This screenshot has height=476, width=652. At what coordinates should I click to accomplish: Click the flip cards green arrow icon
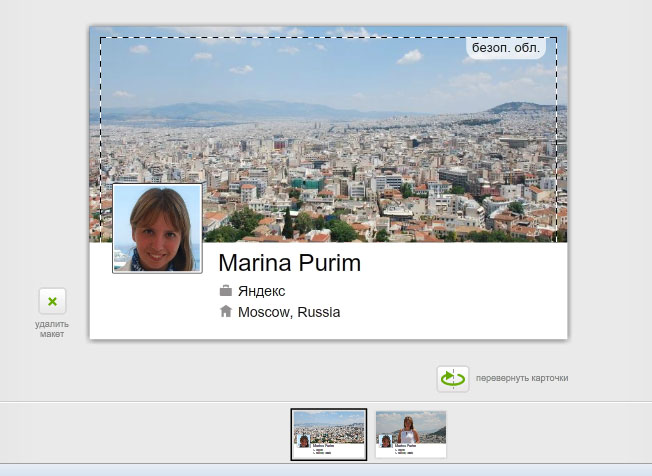click(x=452, y=378)
